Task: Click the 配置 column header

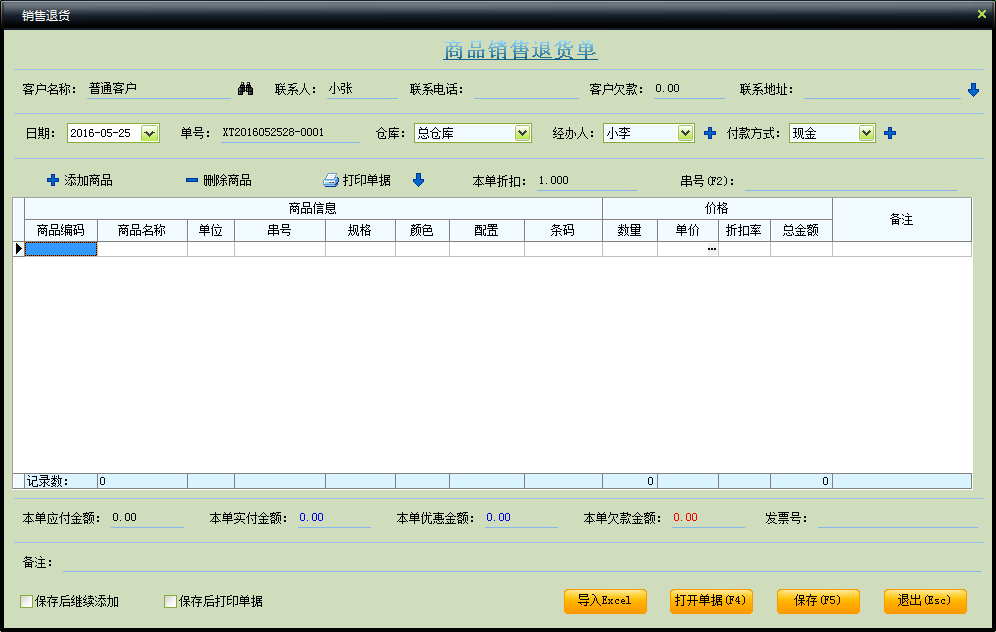Action: pos(487,230)
